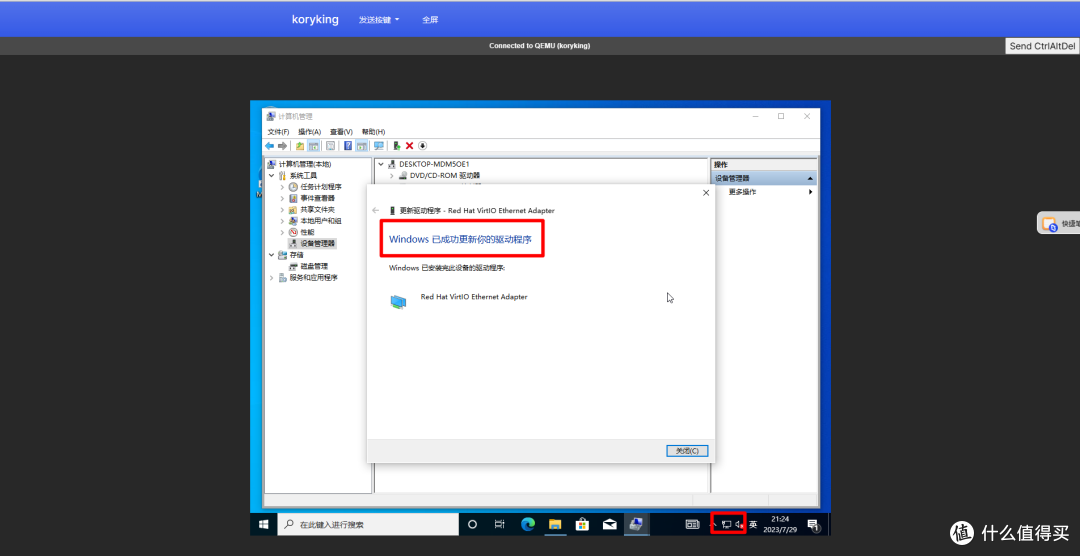Image resolution: width=1080 pixels, height=556 pixels.
Task: Expand the 性能 node
Action: pos(282,232)
